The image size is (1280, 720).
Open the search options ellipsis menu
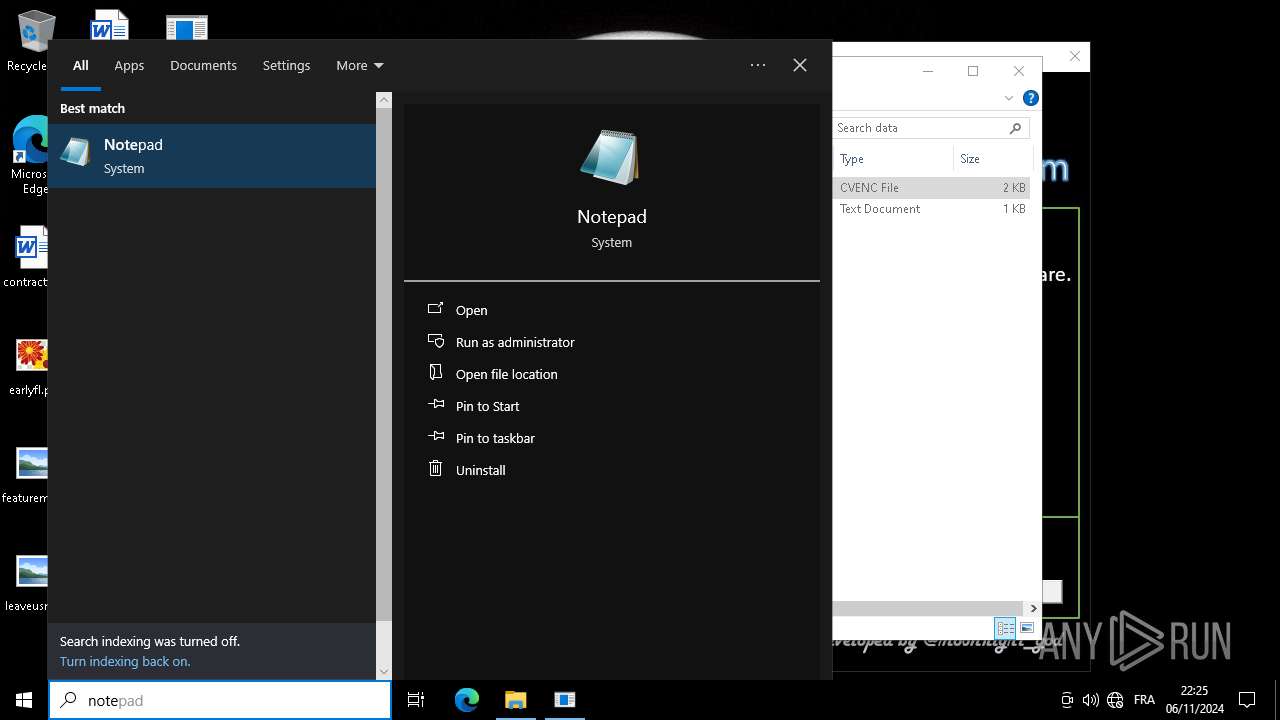coord(758,65)
